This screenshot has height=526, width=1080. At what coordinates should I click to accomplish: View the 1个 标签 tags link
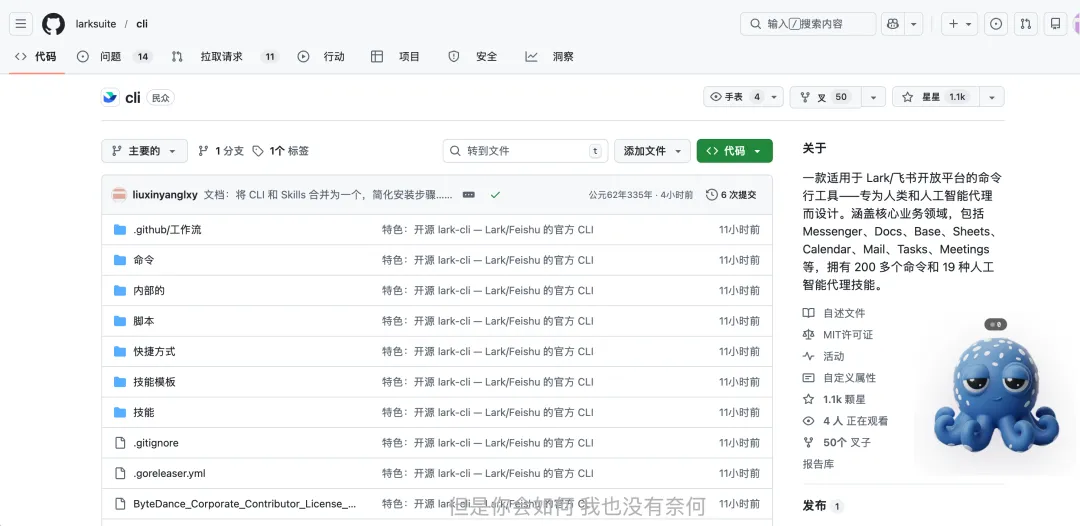(x=280, y=151)
